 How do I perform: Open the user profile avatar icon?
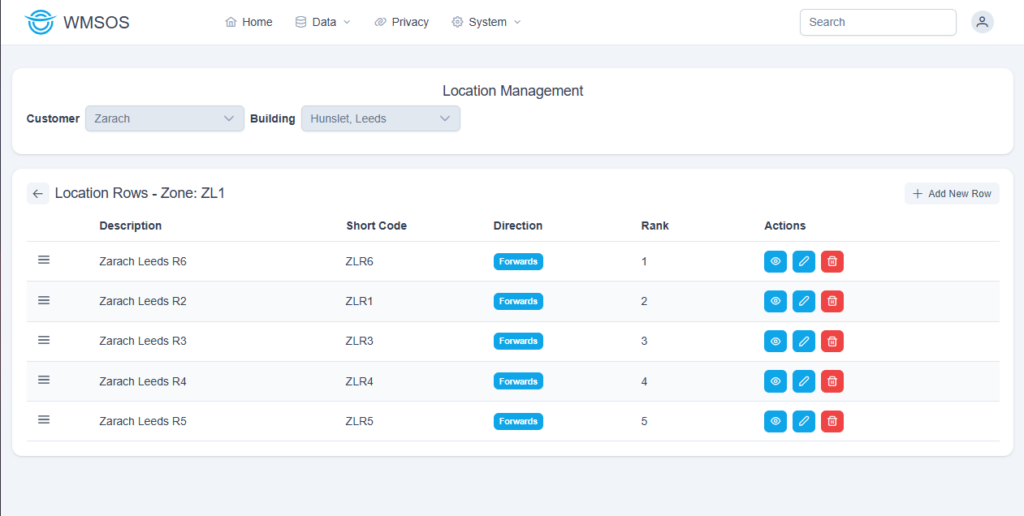(982, 22)
